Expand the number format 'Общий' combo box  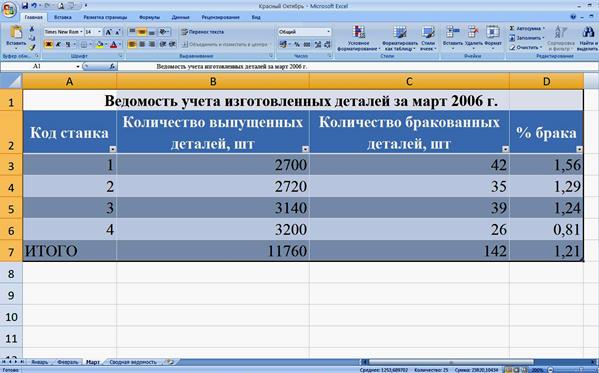pyautogui.click(x=329, y=32)
